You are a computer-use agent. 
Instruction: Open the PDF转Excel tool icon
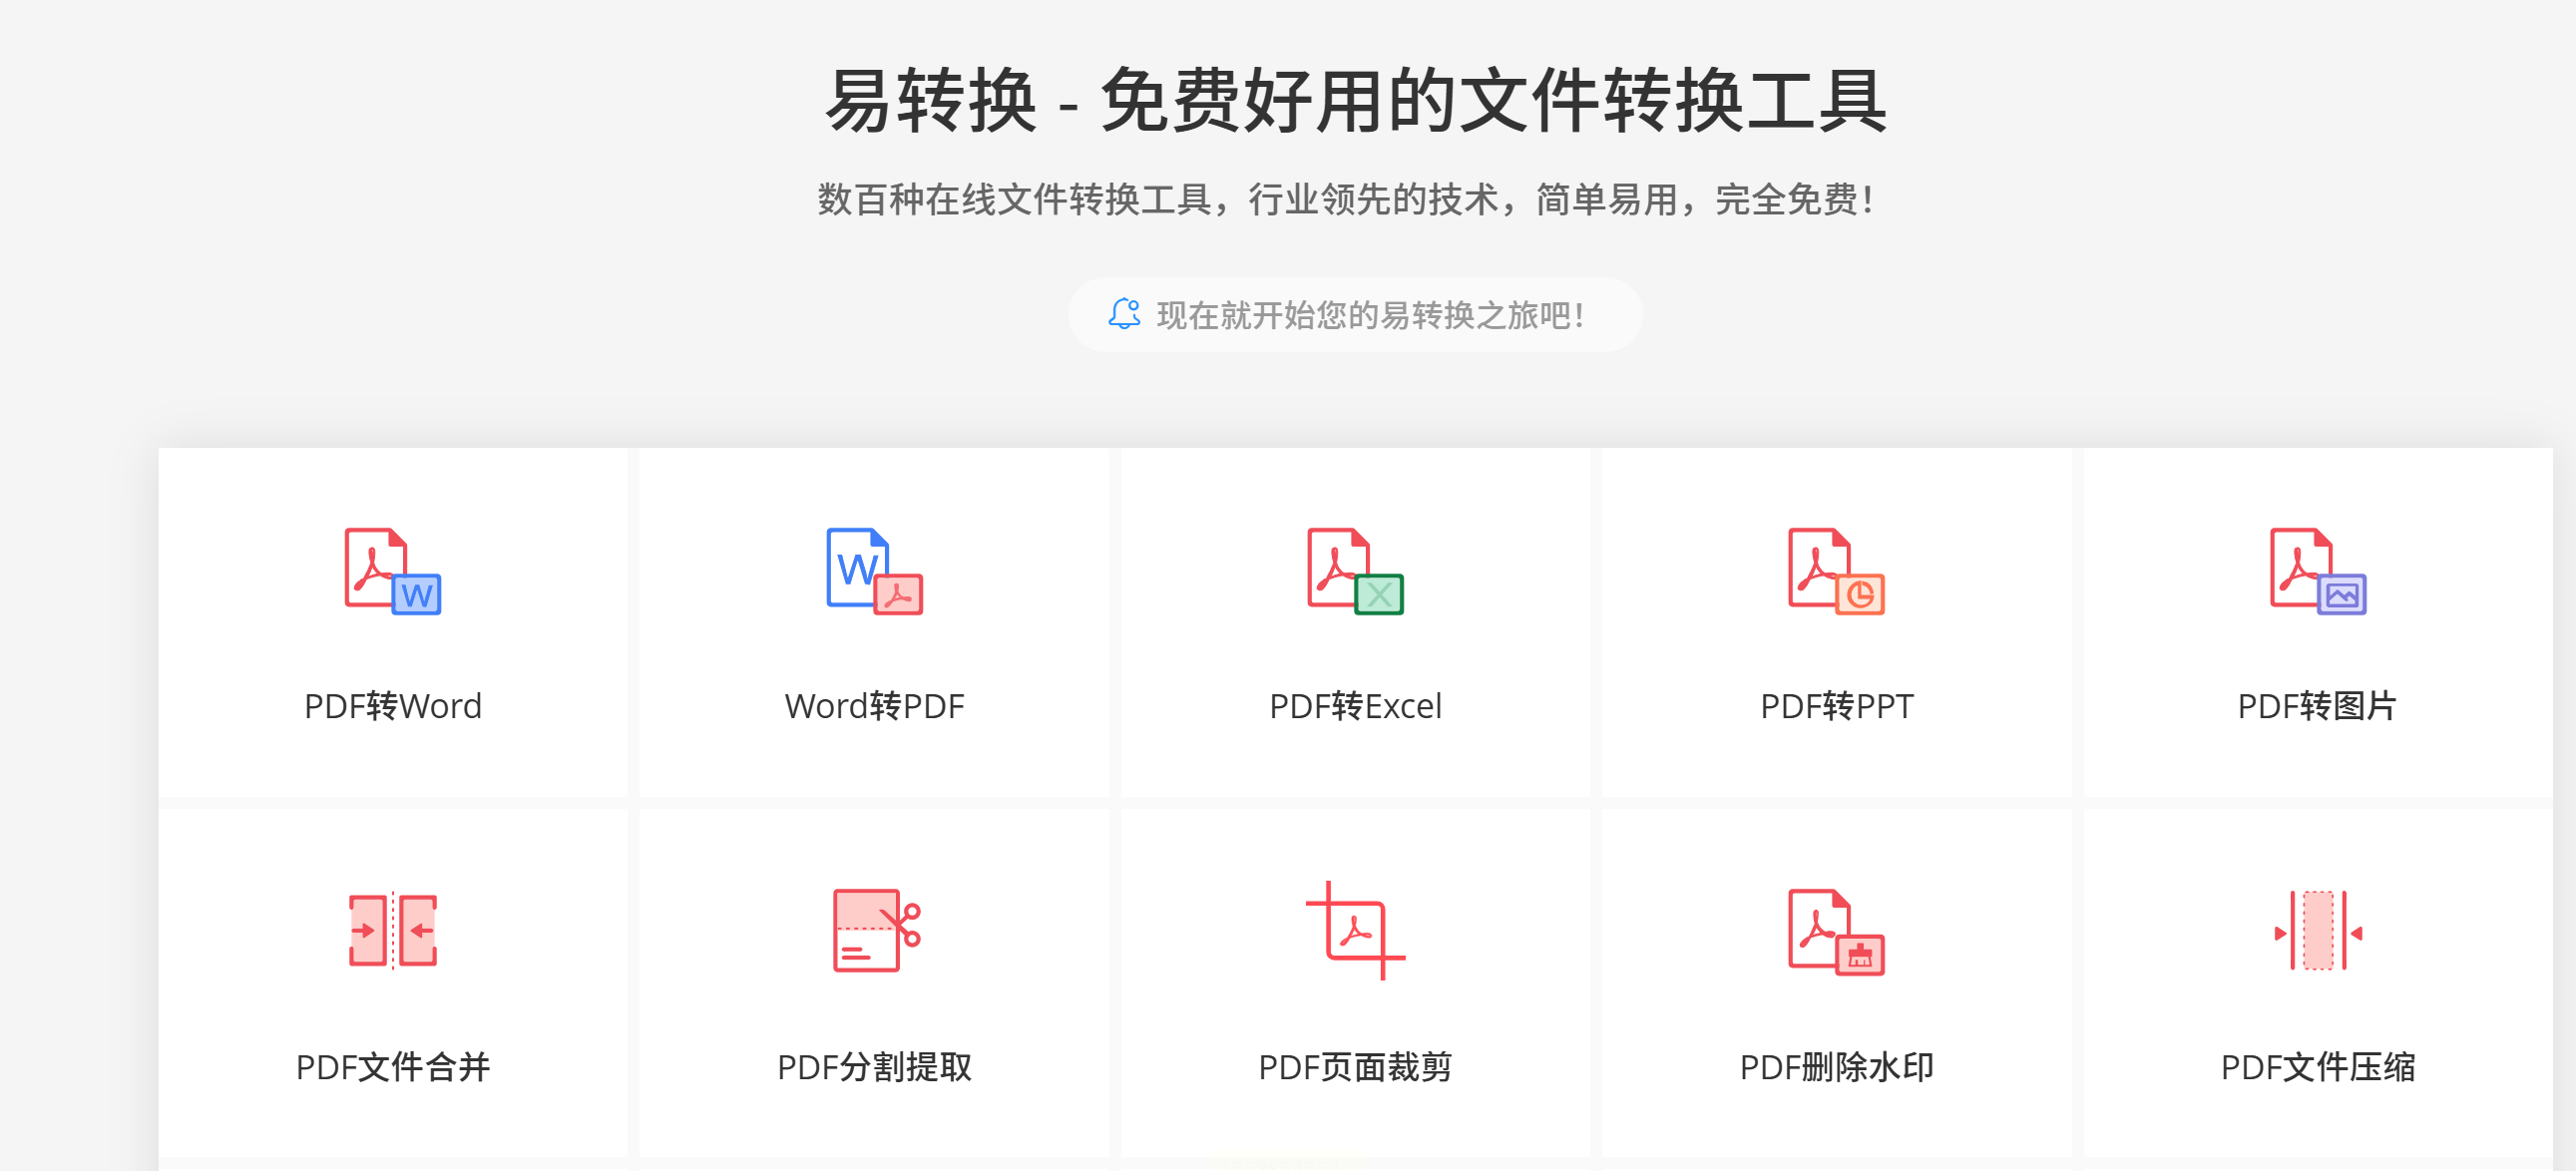(1355, 571)
